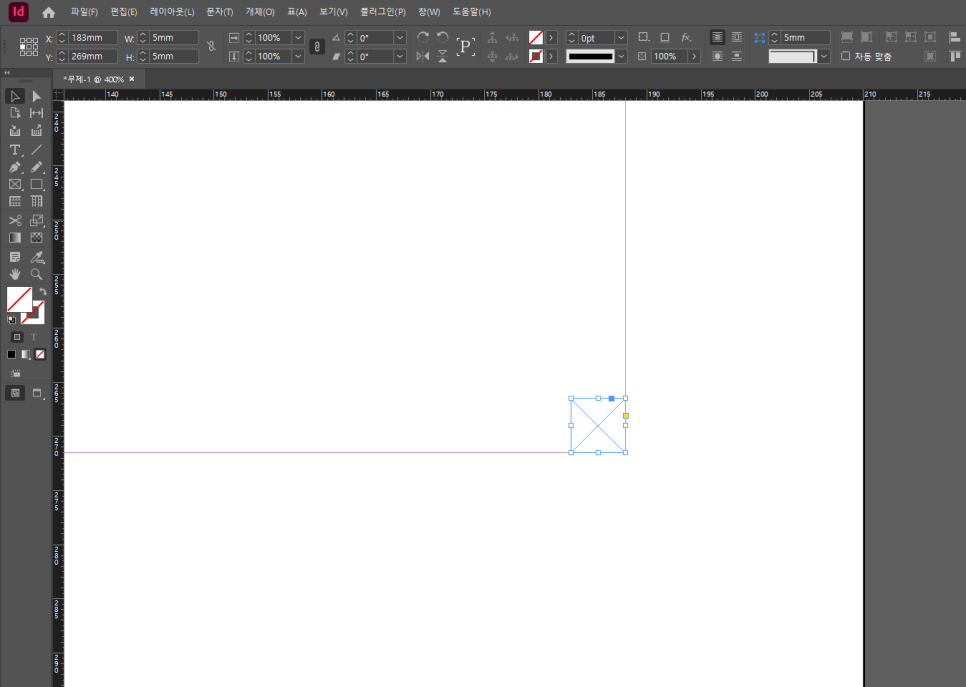Click the fill swatch in control bar
The width and height of the screenshot is (966, 687).
click(536, 38)
